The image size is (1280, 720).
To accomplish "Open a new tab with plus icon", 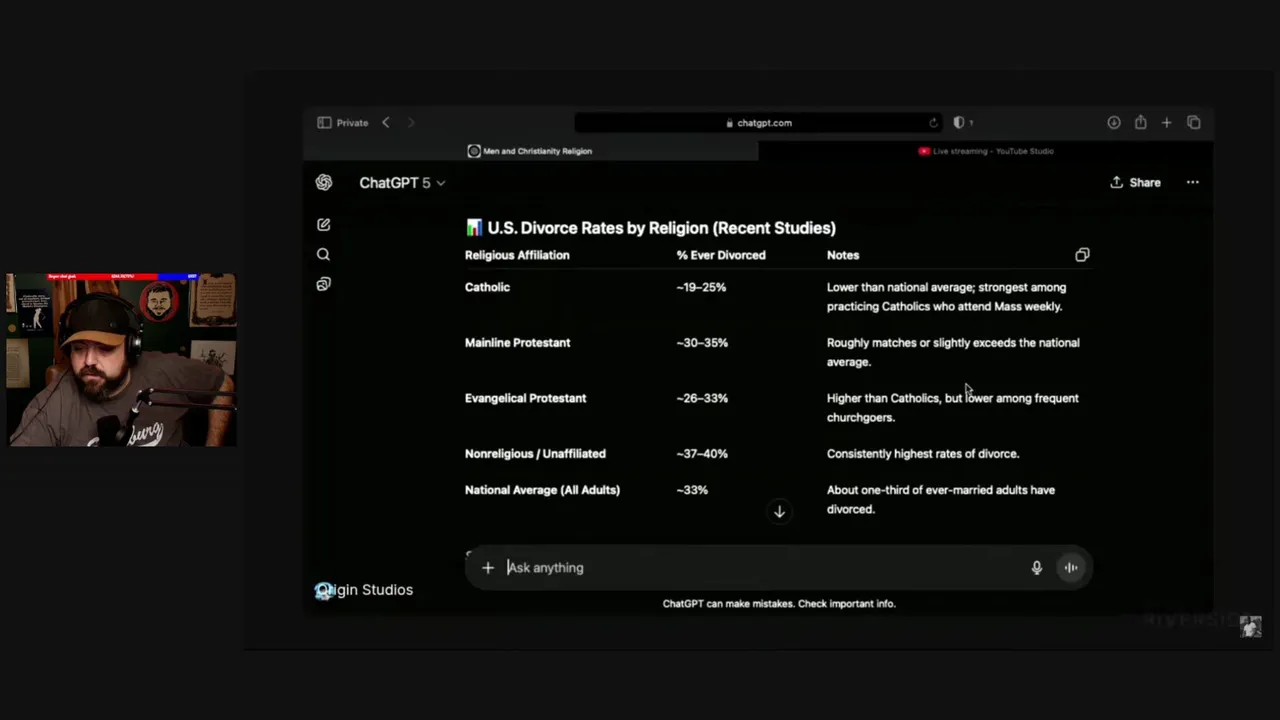I will coord(1166,123).
